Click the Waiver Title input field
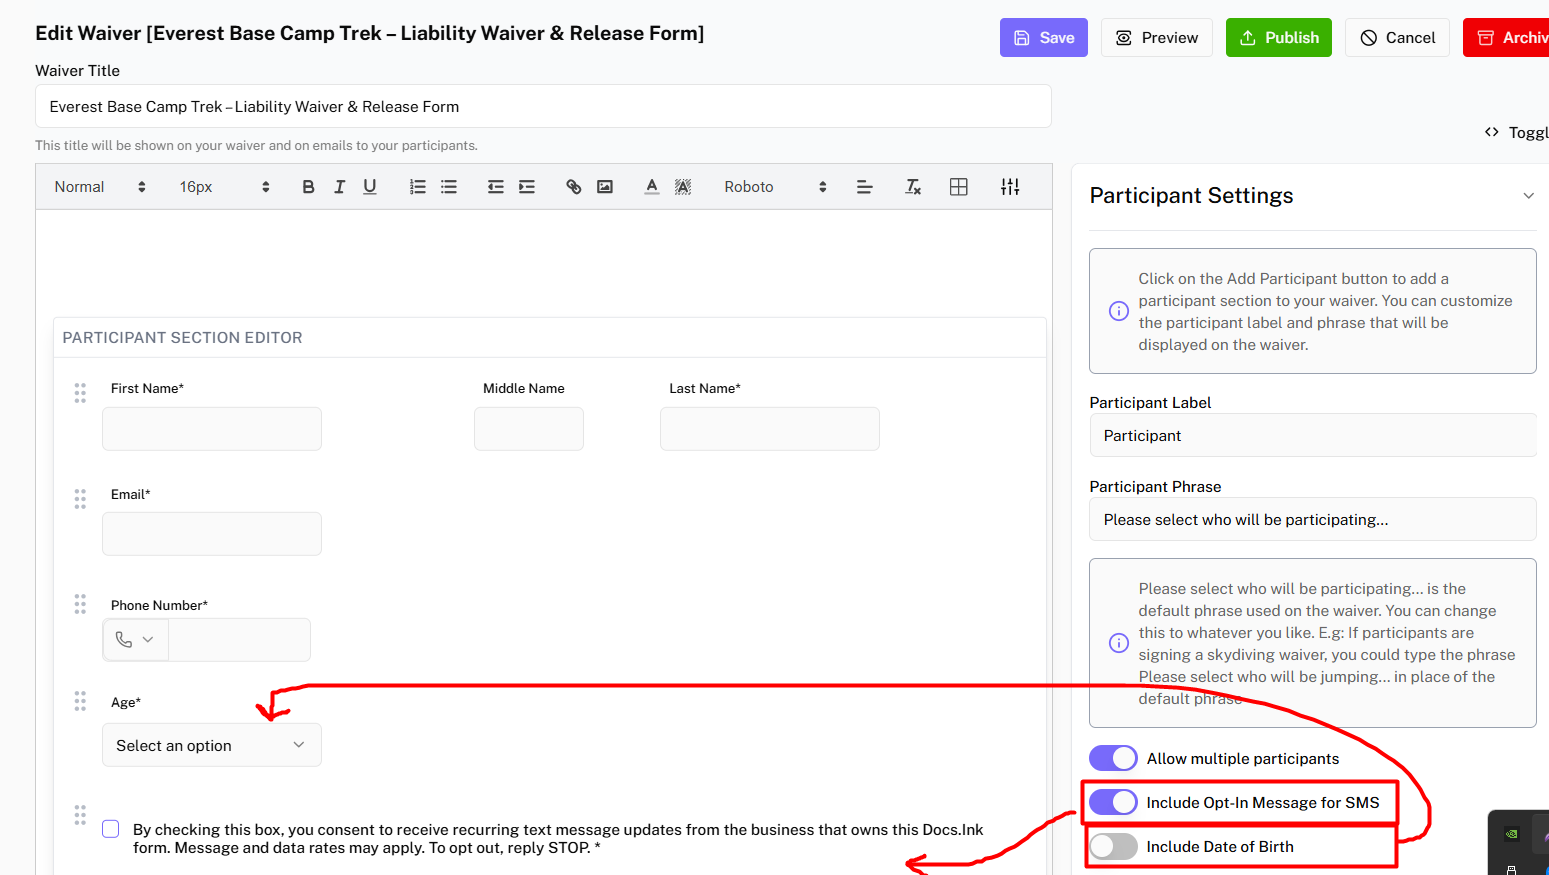The width and height of the screenshot is (1549, 875). pyautogui.click(x=543, y=107)
